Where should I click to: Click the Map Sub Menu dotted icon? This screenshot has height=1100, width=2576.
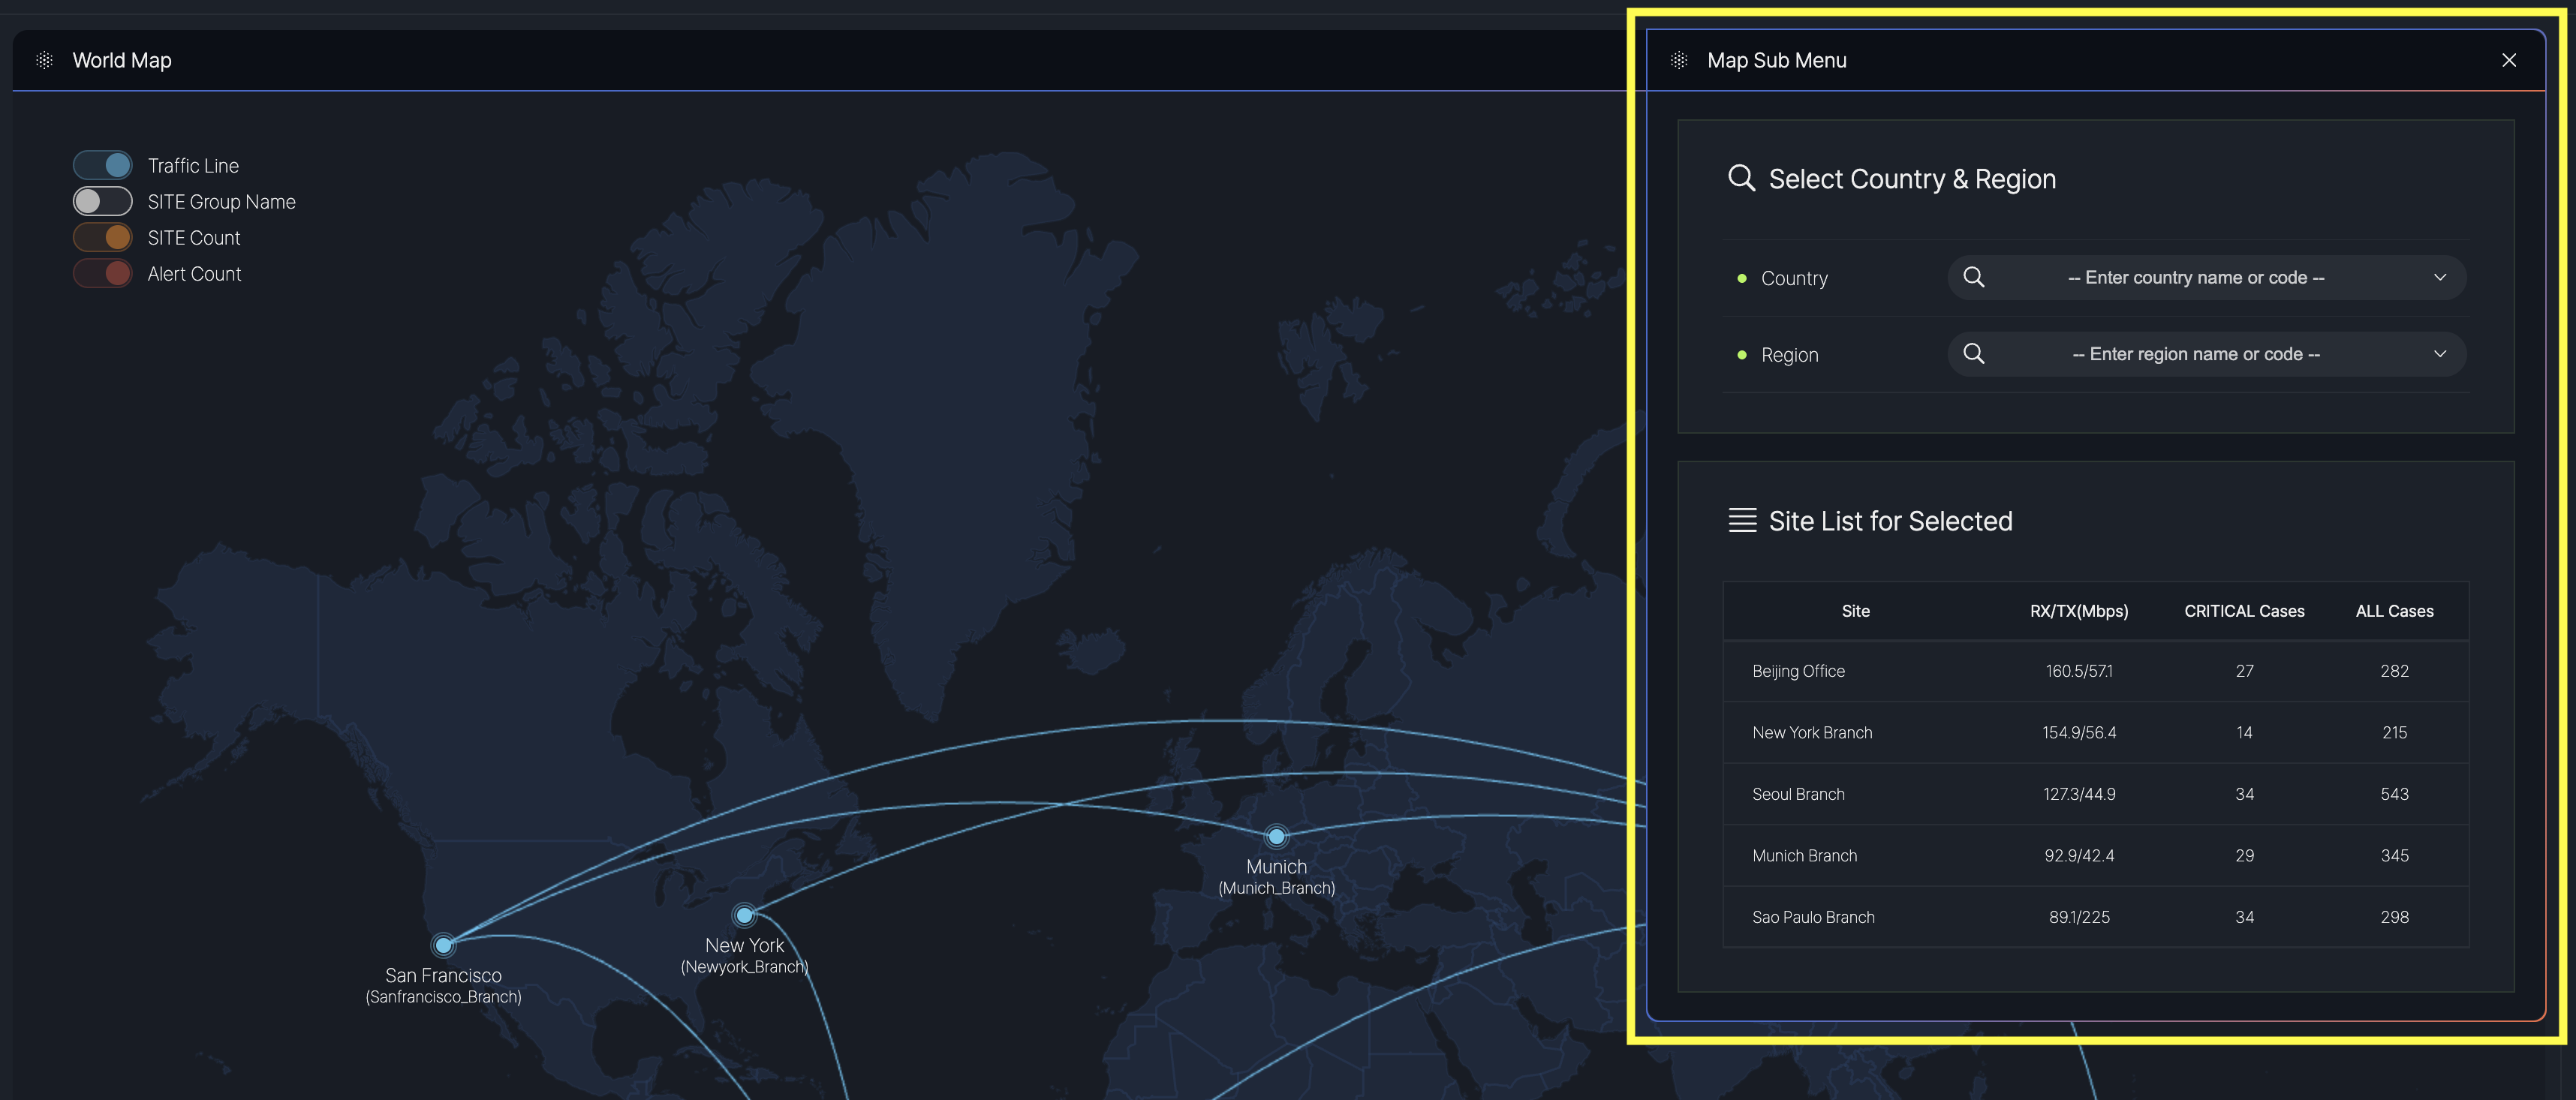tap(1679, 60)
